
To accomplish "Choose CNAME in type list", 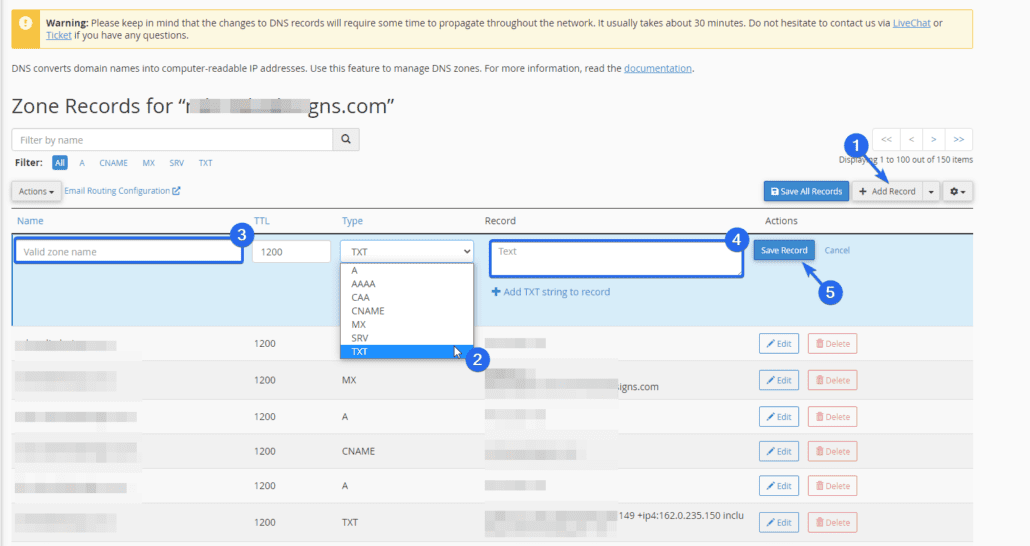I will coord(407,311).
